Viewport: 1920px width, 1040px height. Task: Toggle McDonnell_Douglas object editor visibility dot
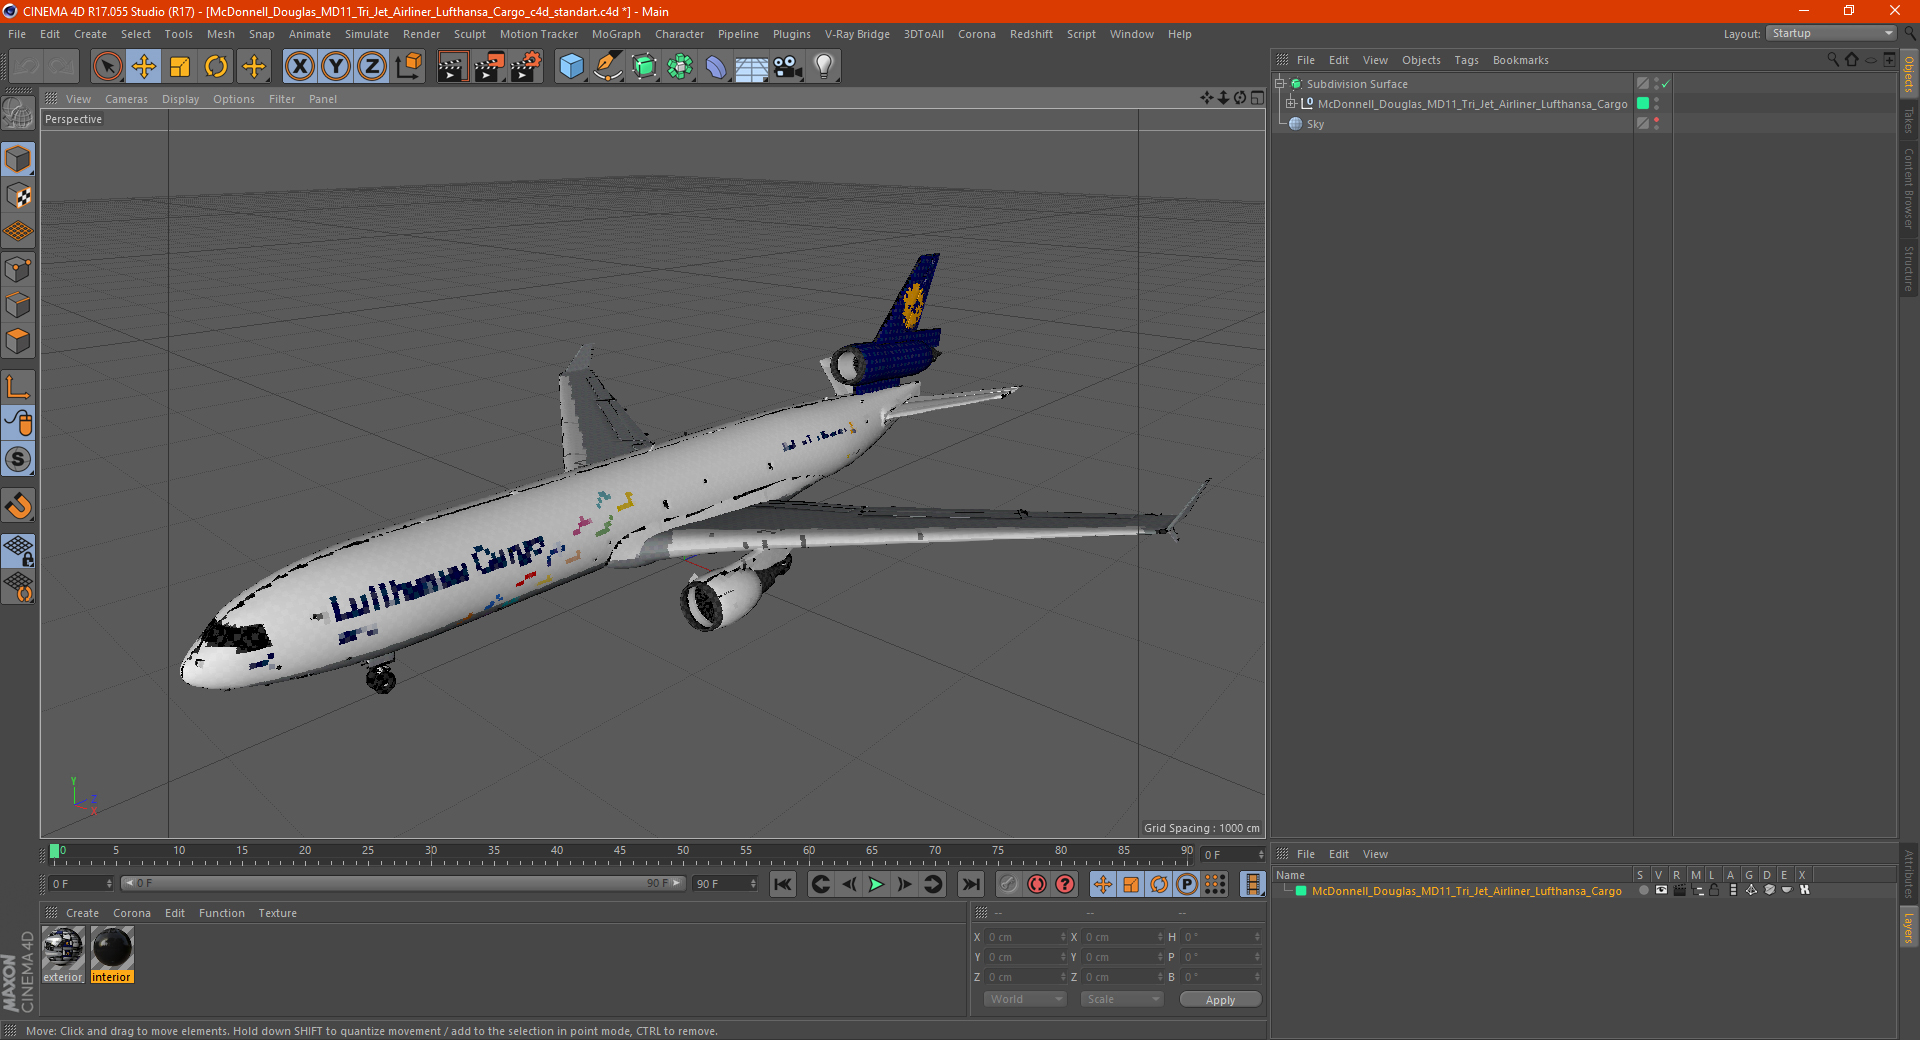tap(1656, 100)
